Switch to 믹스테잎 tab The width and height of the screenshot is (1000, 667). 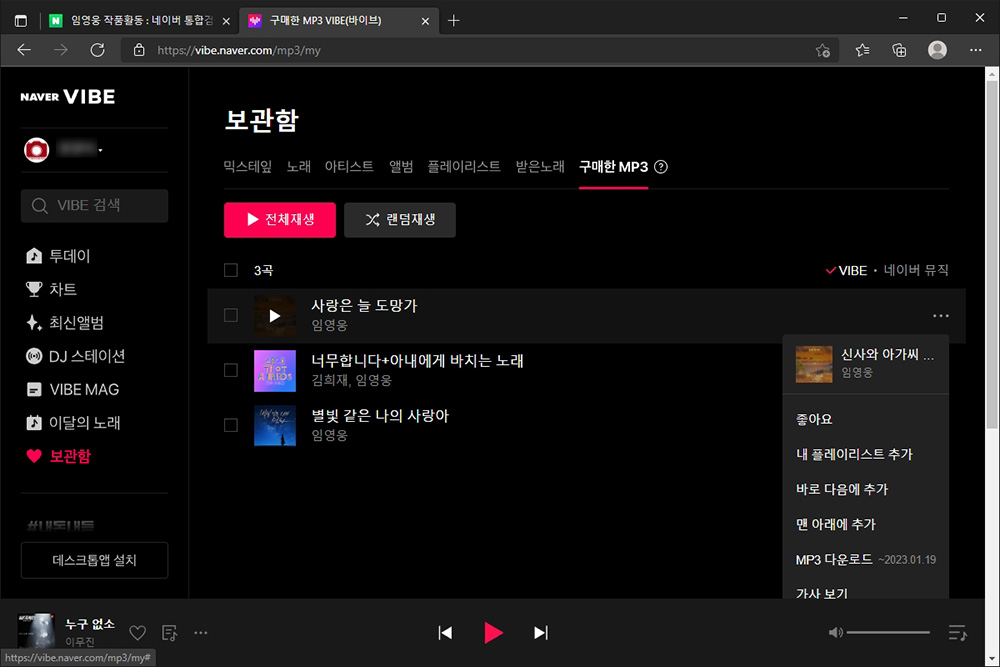(247, 166)
